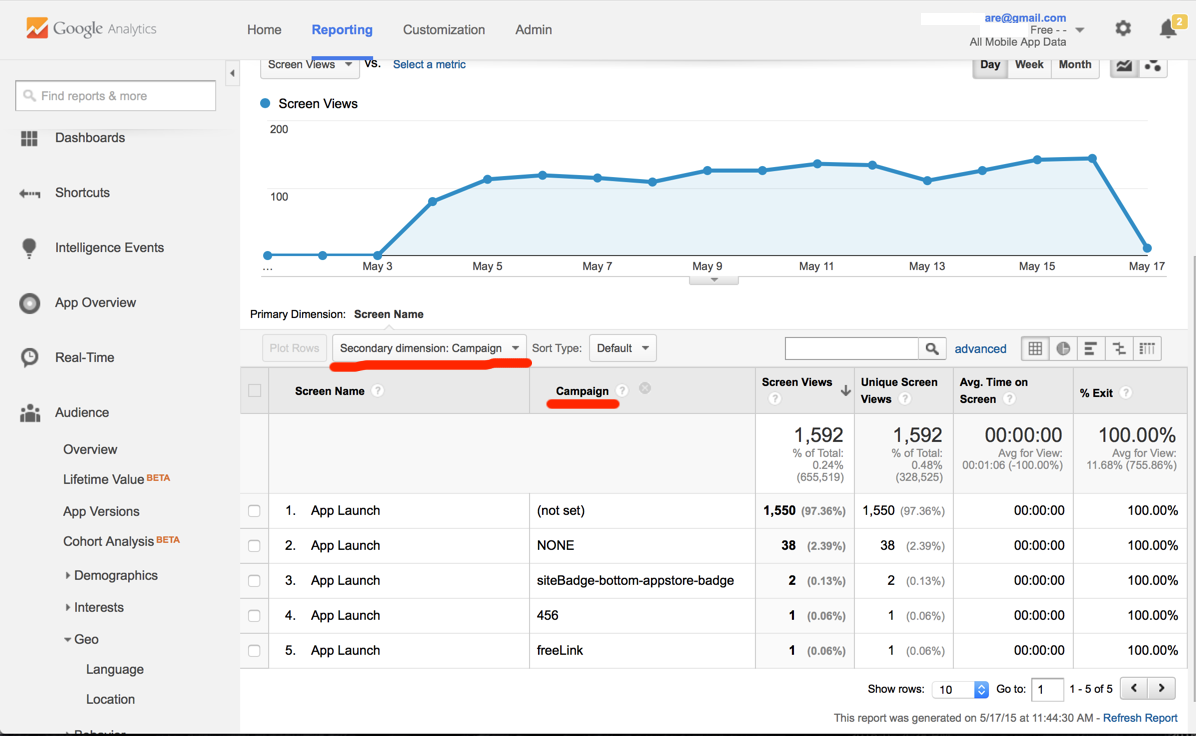Image resolution: width=1196 pixels, height=736 pixels.
Task: Remove the Campaign secondary dimension
Action: (x=645, y=388)
